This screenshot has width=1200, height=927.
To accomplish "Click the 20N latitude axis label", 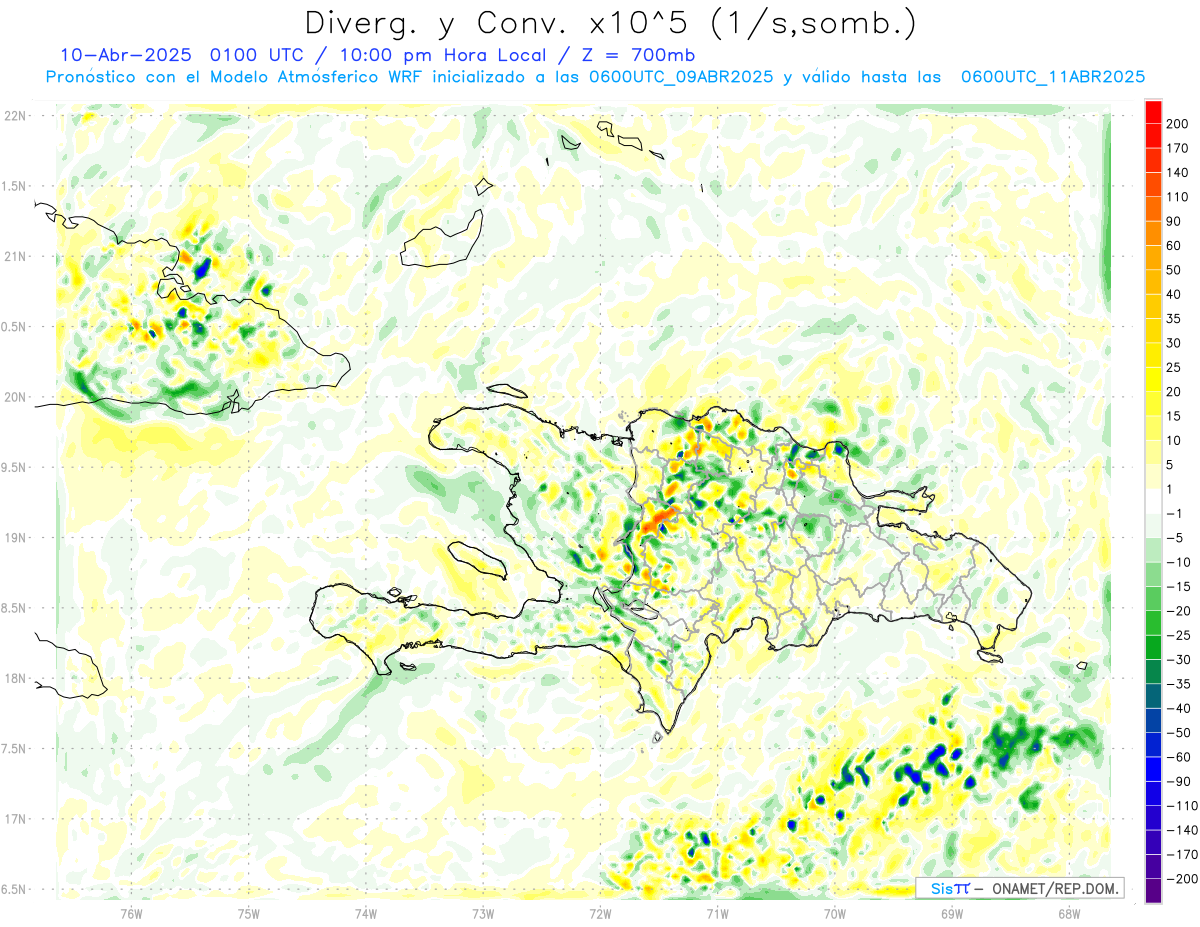I will click(x=15, y=397).
